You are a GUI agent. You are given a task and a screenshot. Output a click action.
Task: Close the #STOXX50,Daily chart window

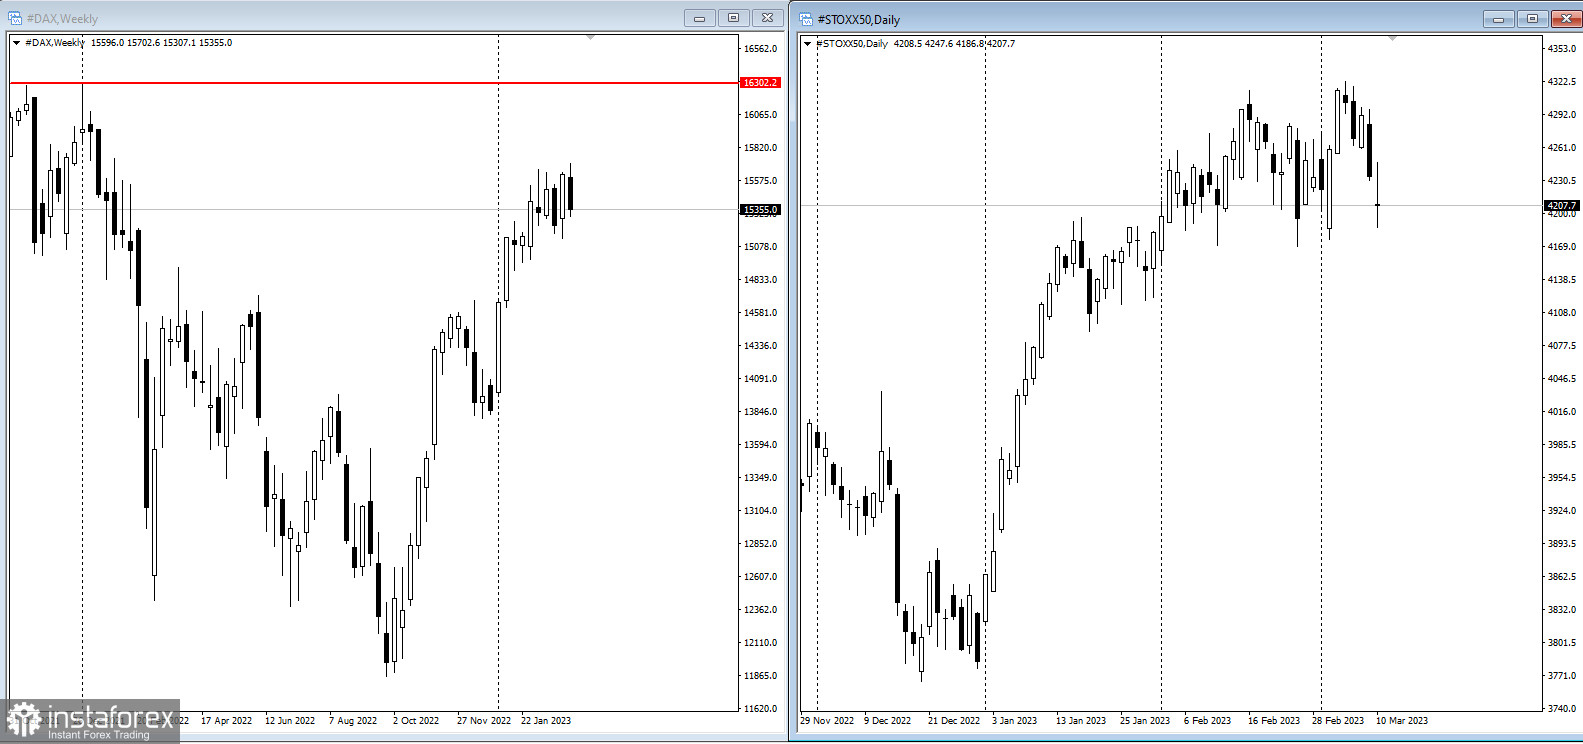click(x=1566, y=19)
